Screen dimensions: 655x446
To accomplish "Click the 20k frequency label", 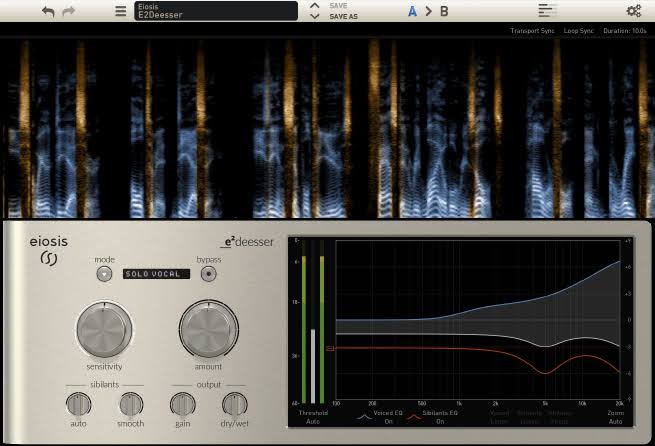I will click(x=619, y=403).
